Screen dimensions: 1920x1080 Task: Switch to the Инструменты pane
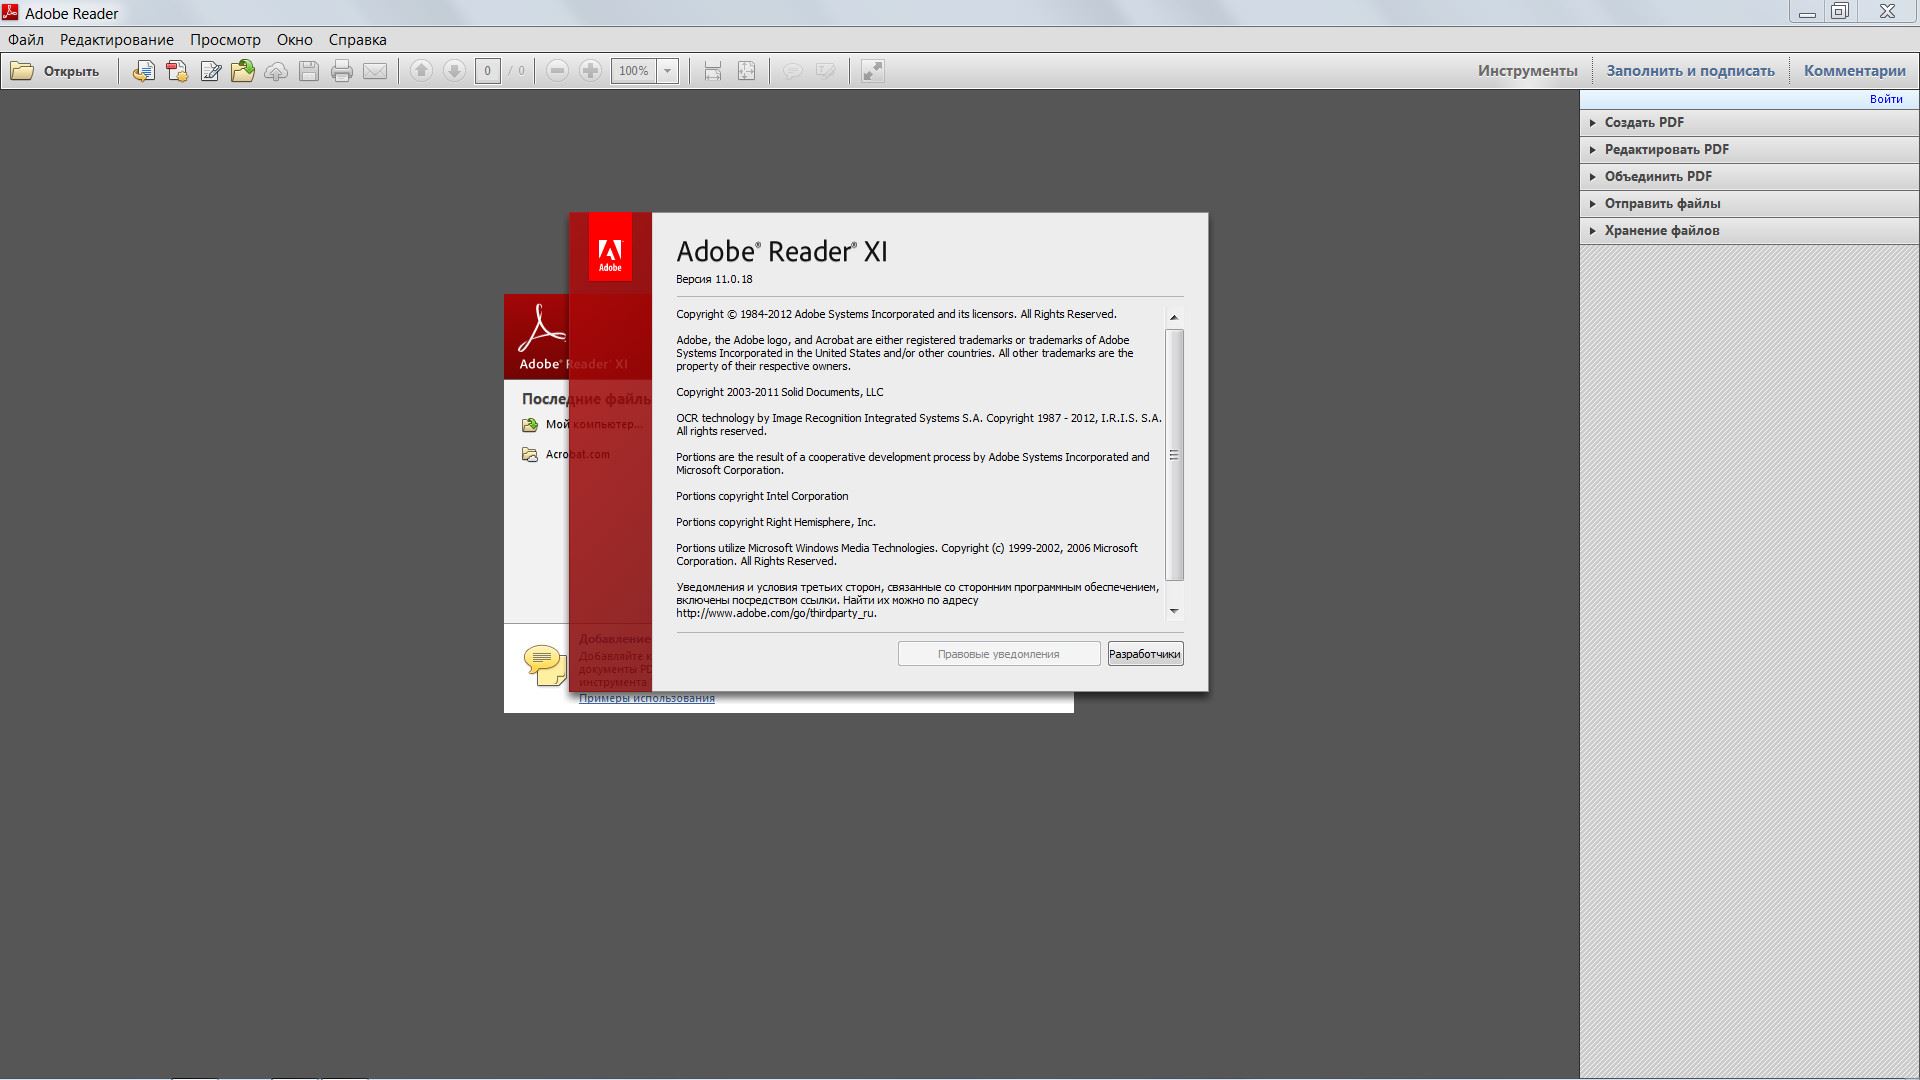(x=1527, y=71)
